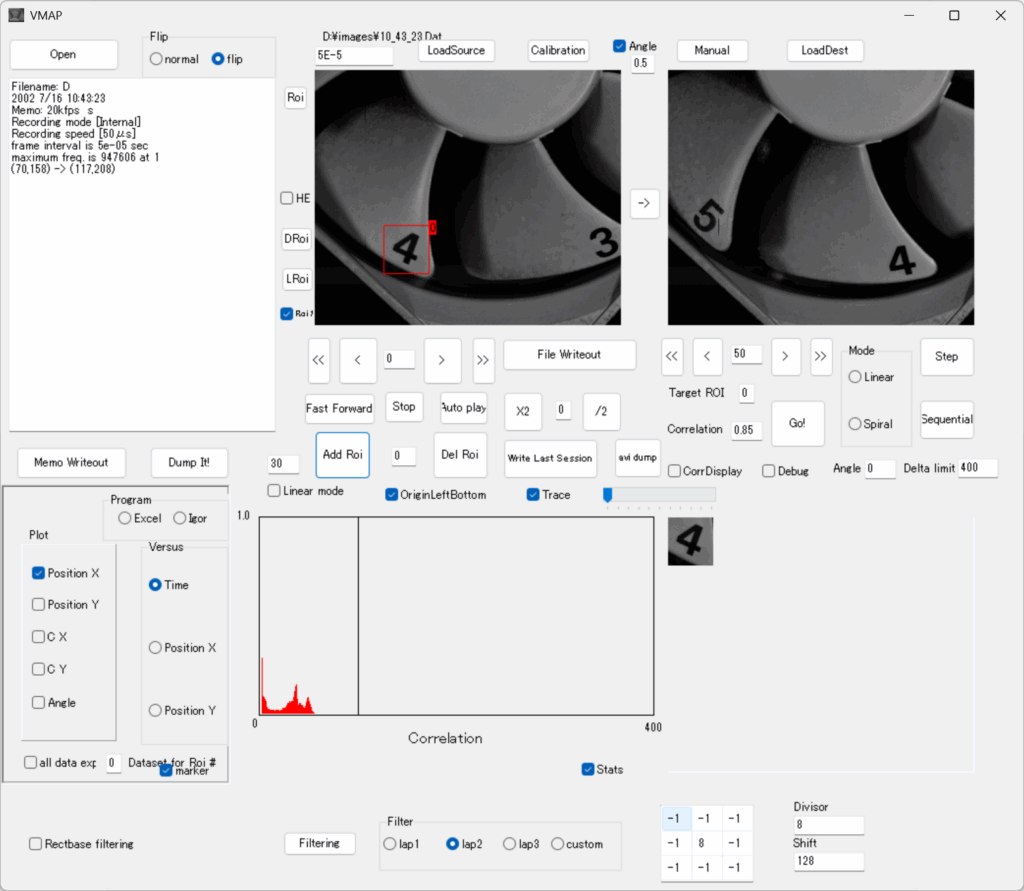Select normal flip option
Viewport: 1024px width, 891px height.
[156, 59]
